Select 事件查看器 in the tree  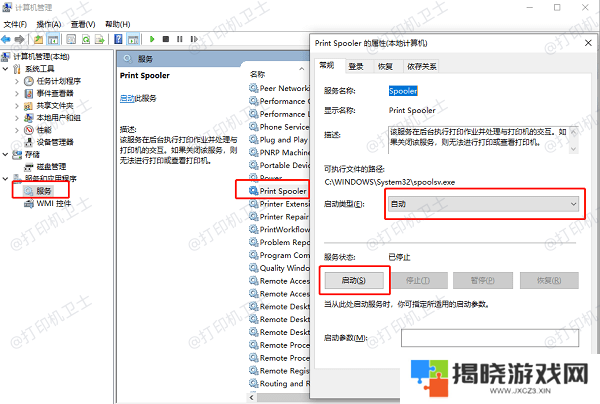pyautogui.click(x=55, y=93)
